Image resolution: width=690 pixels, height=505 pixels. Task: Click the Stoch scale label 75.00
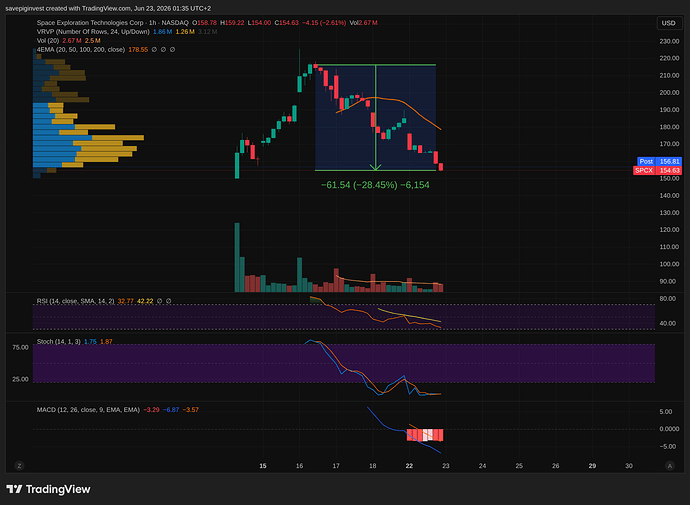coord(20,347)
